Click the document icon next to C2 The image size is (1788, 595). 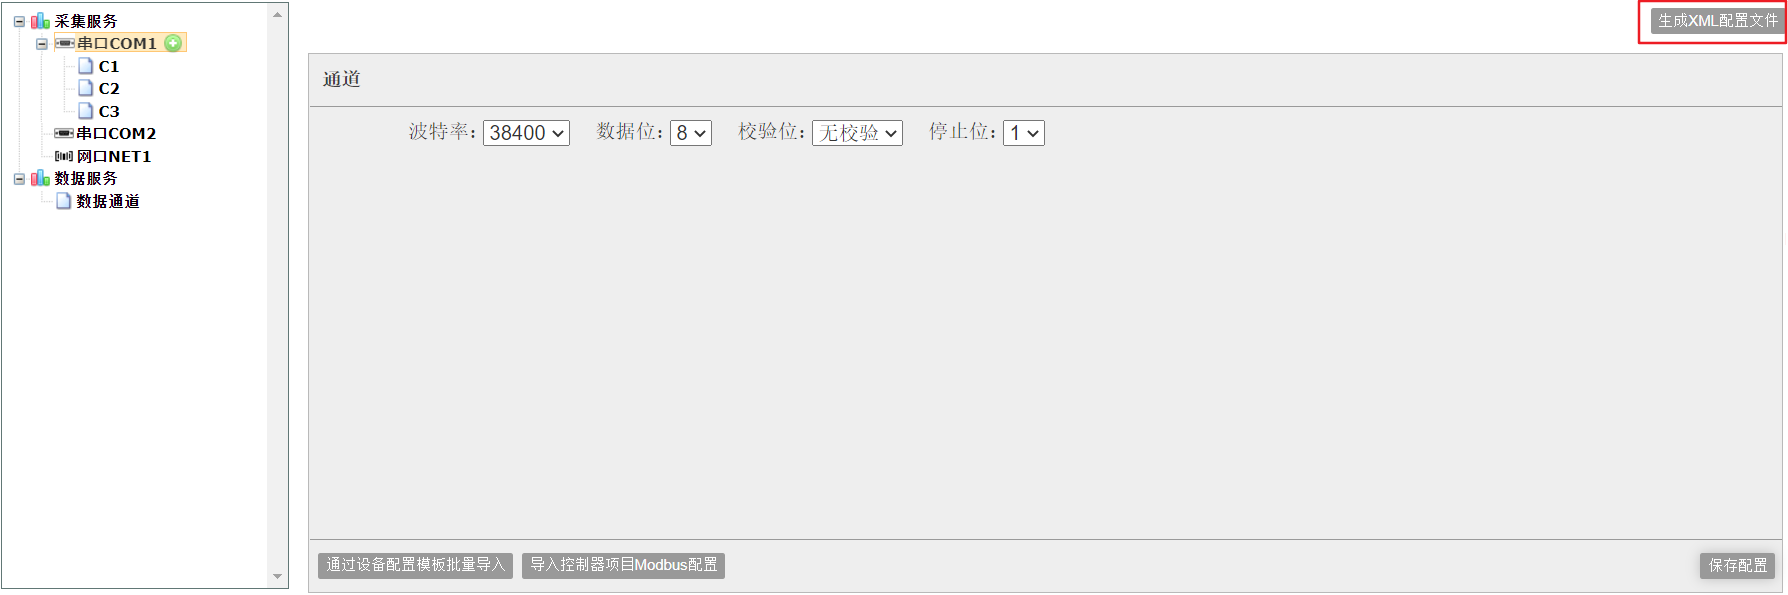tap(86, 88)
